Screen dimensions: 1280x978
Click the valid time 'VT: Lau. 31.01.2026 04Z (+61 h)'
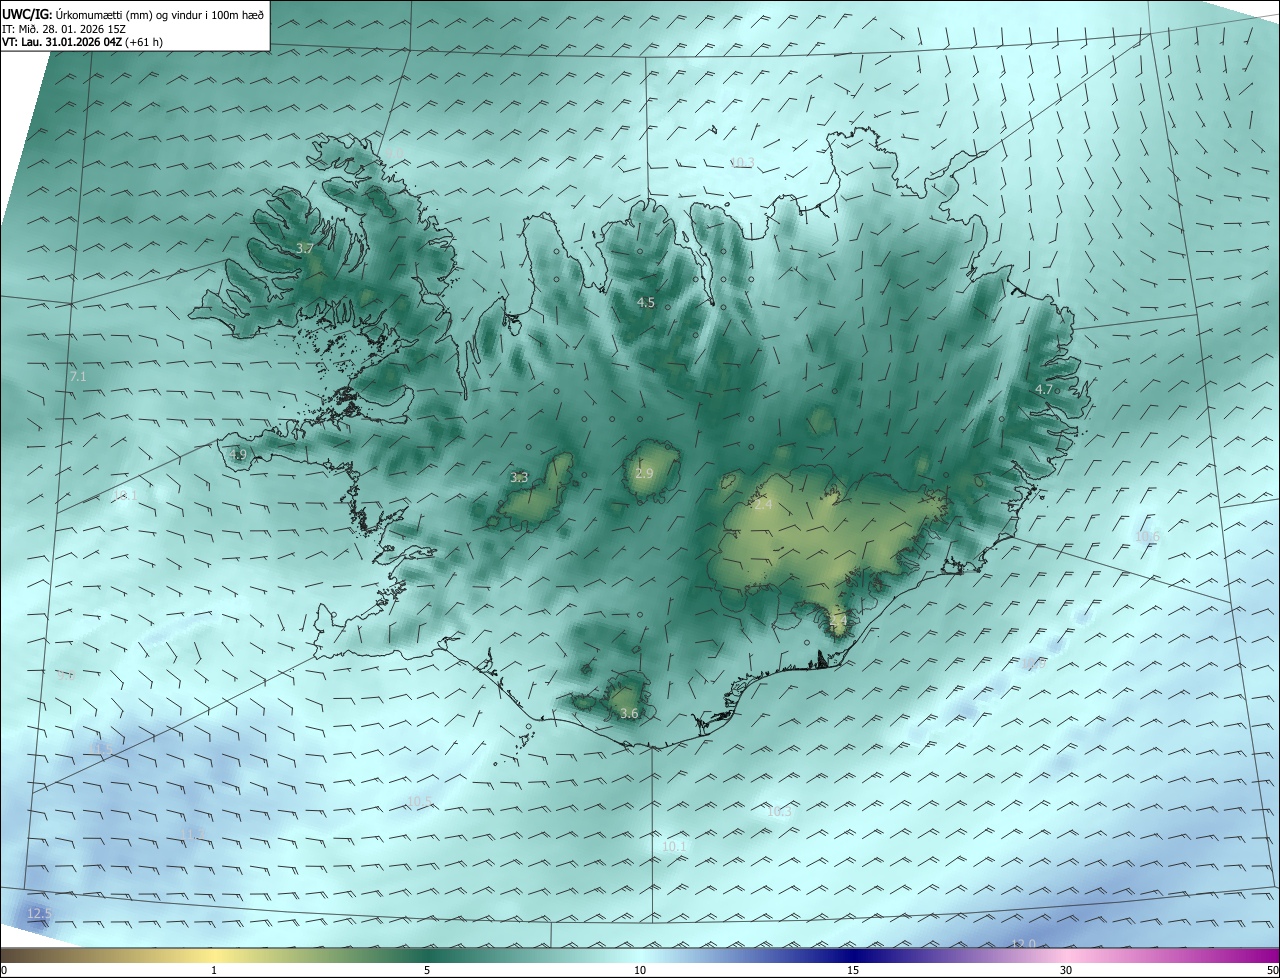click(83, 42)
